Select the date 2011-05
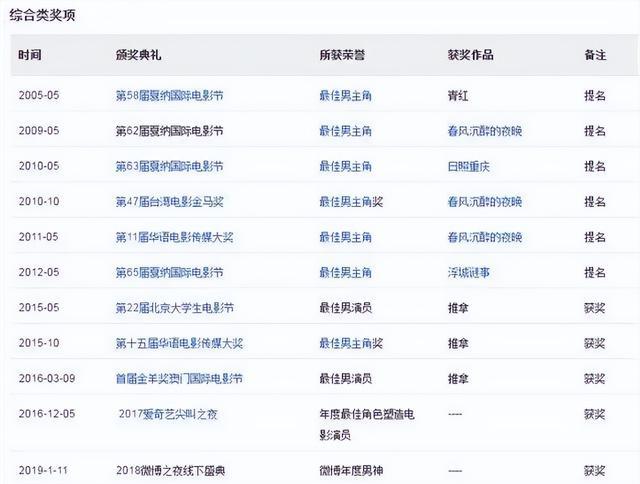 pos(38,237)
